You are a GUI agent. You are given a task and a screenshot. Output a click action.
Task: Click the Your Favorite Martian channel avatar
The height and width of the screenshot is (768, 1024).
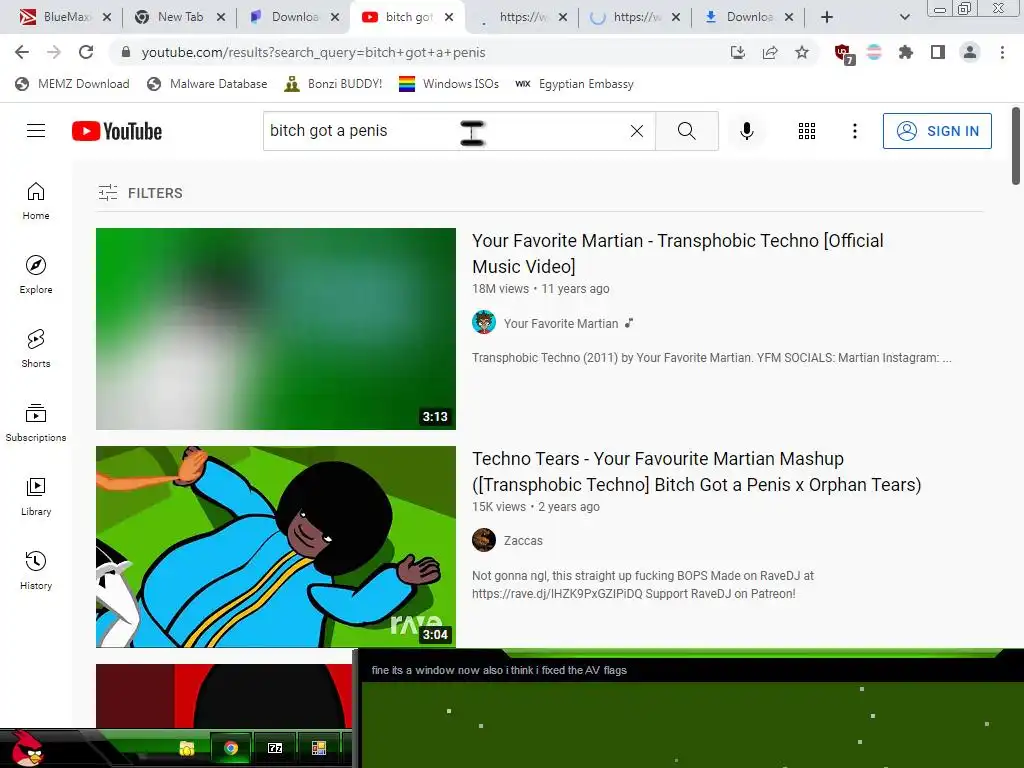[x=484, y=323]
